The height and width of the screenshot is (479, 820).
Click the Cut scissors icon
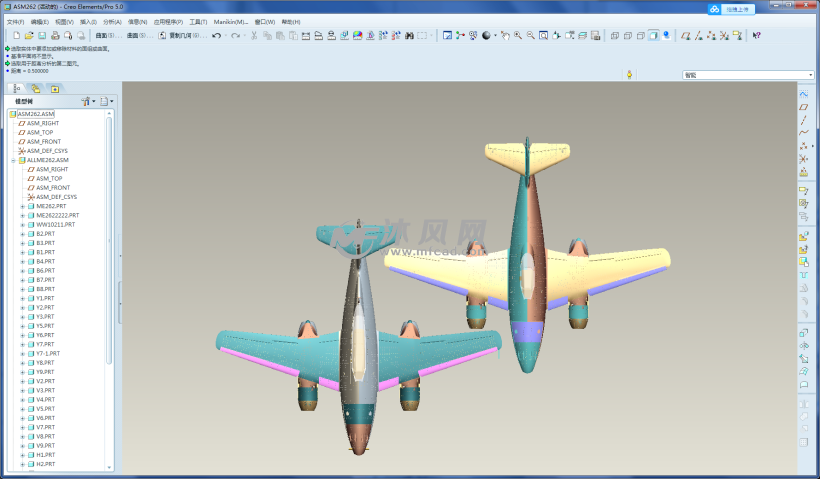click(x=254, y=36)
